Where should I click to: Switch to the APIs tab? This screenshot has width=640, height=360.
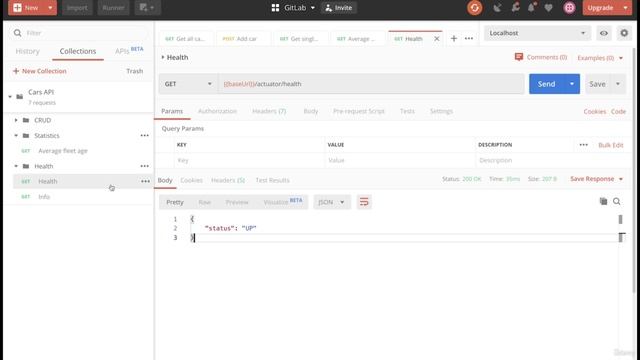(x=129, y=51)
